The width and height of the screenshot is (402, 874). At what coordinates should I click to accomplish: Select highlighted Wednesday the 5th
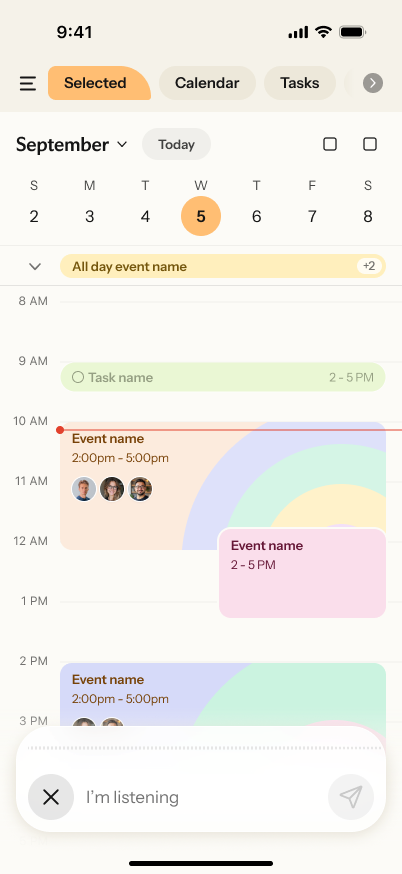point(201,216)
